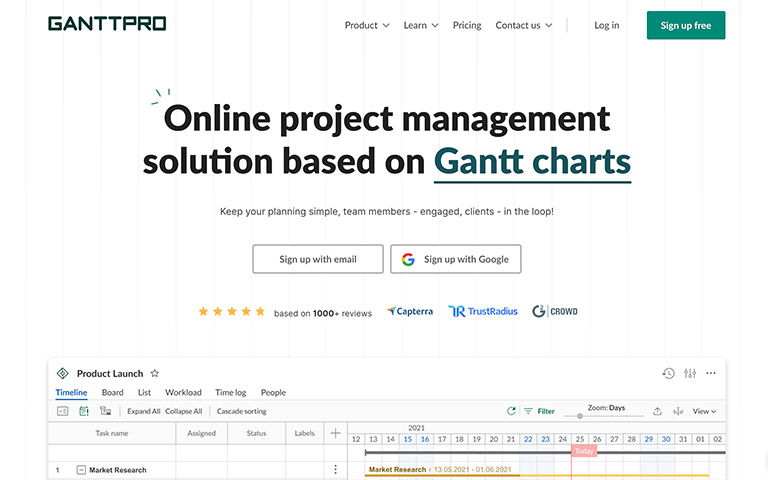This screenshot has width=768, height=480.
Task: Open the Contact us dropdown
Action: [524, 25]
